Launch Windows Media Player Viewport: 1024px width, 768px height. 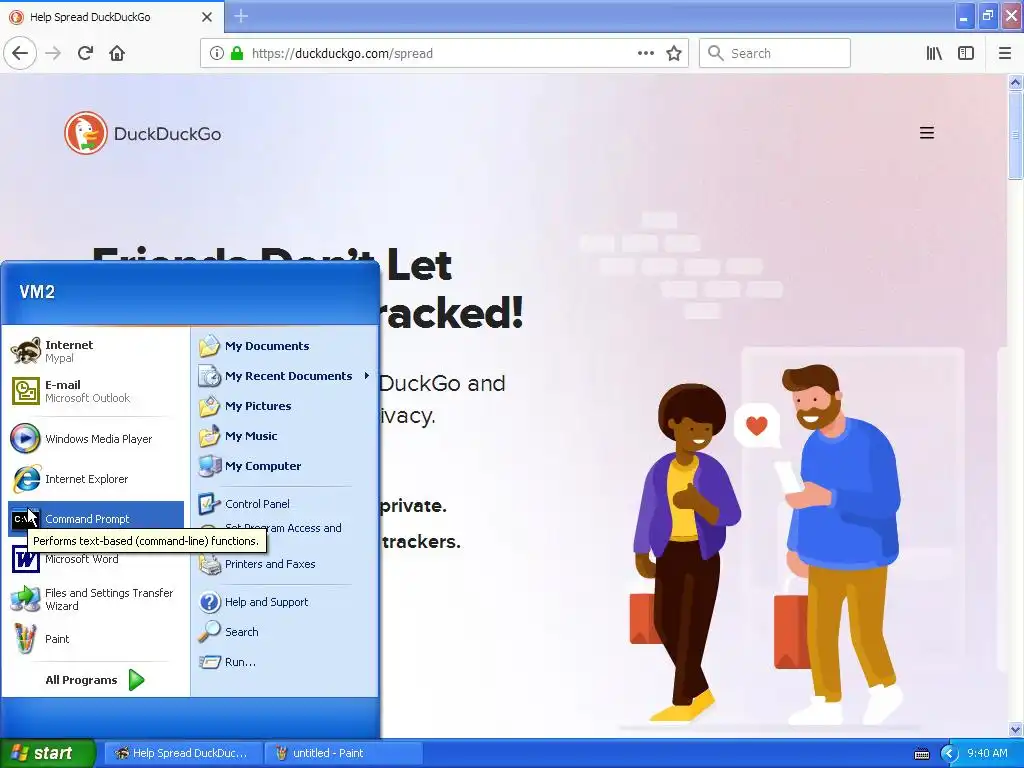96,439
